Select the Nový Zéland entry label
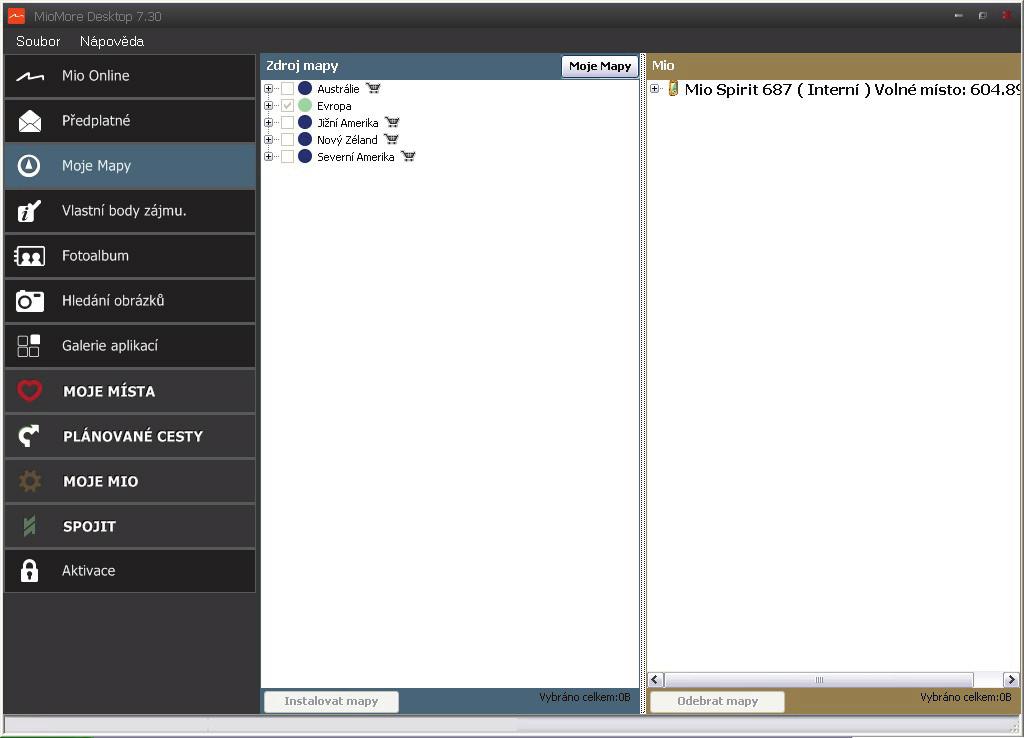The height and width of the screenshot is (738, 1024). [x=347, y=140]
